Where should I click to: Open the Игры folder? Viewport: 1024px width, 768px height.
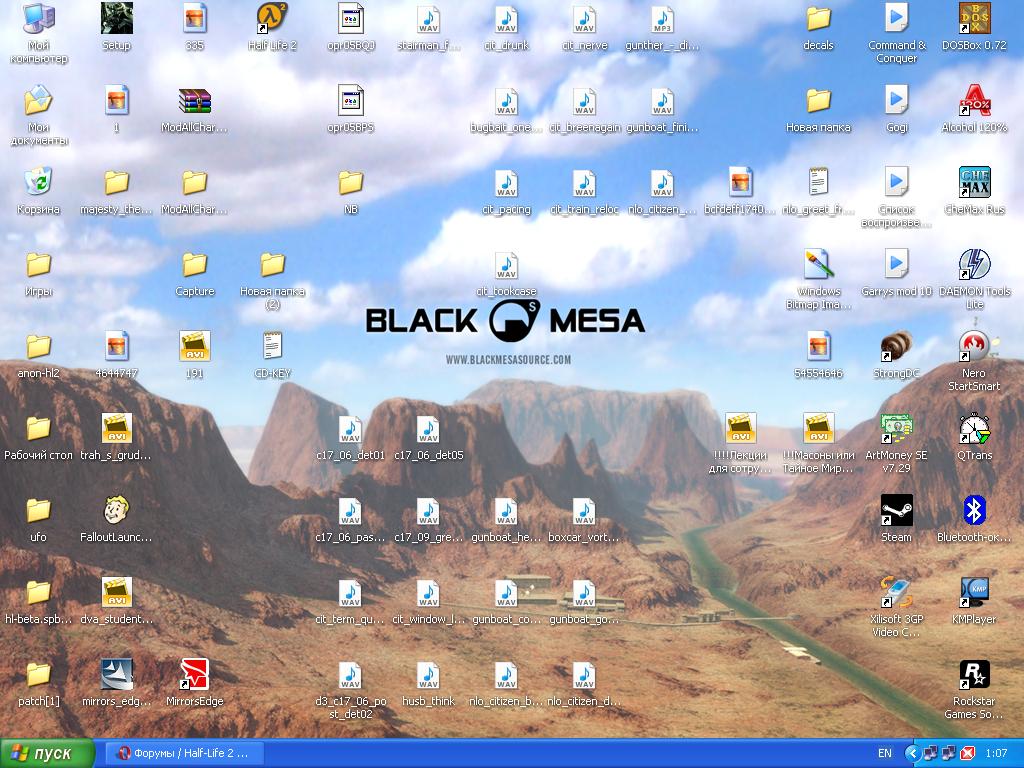39,264
